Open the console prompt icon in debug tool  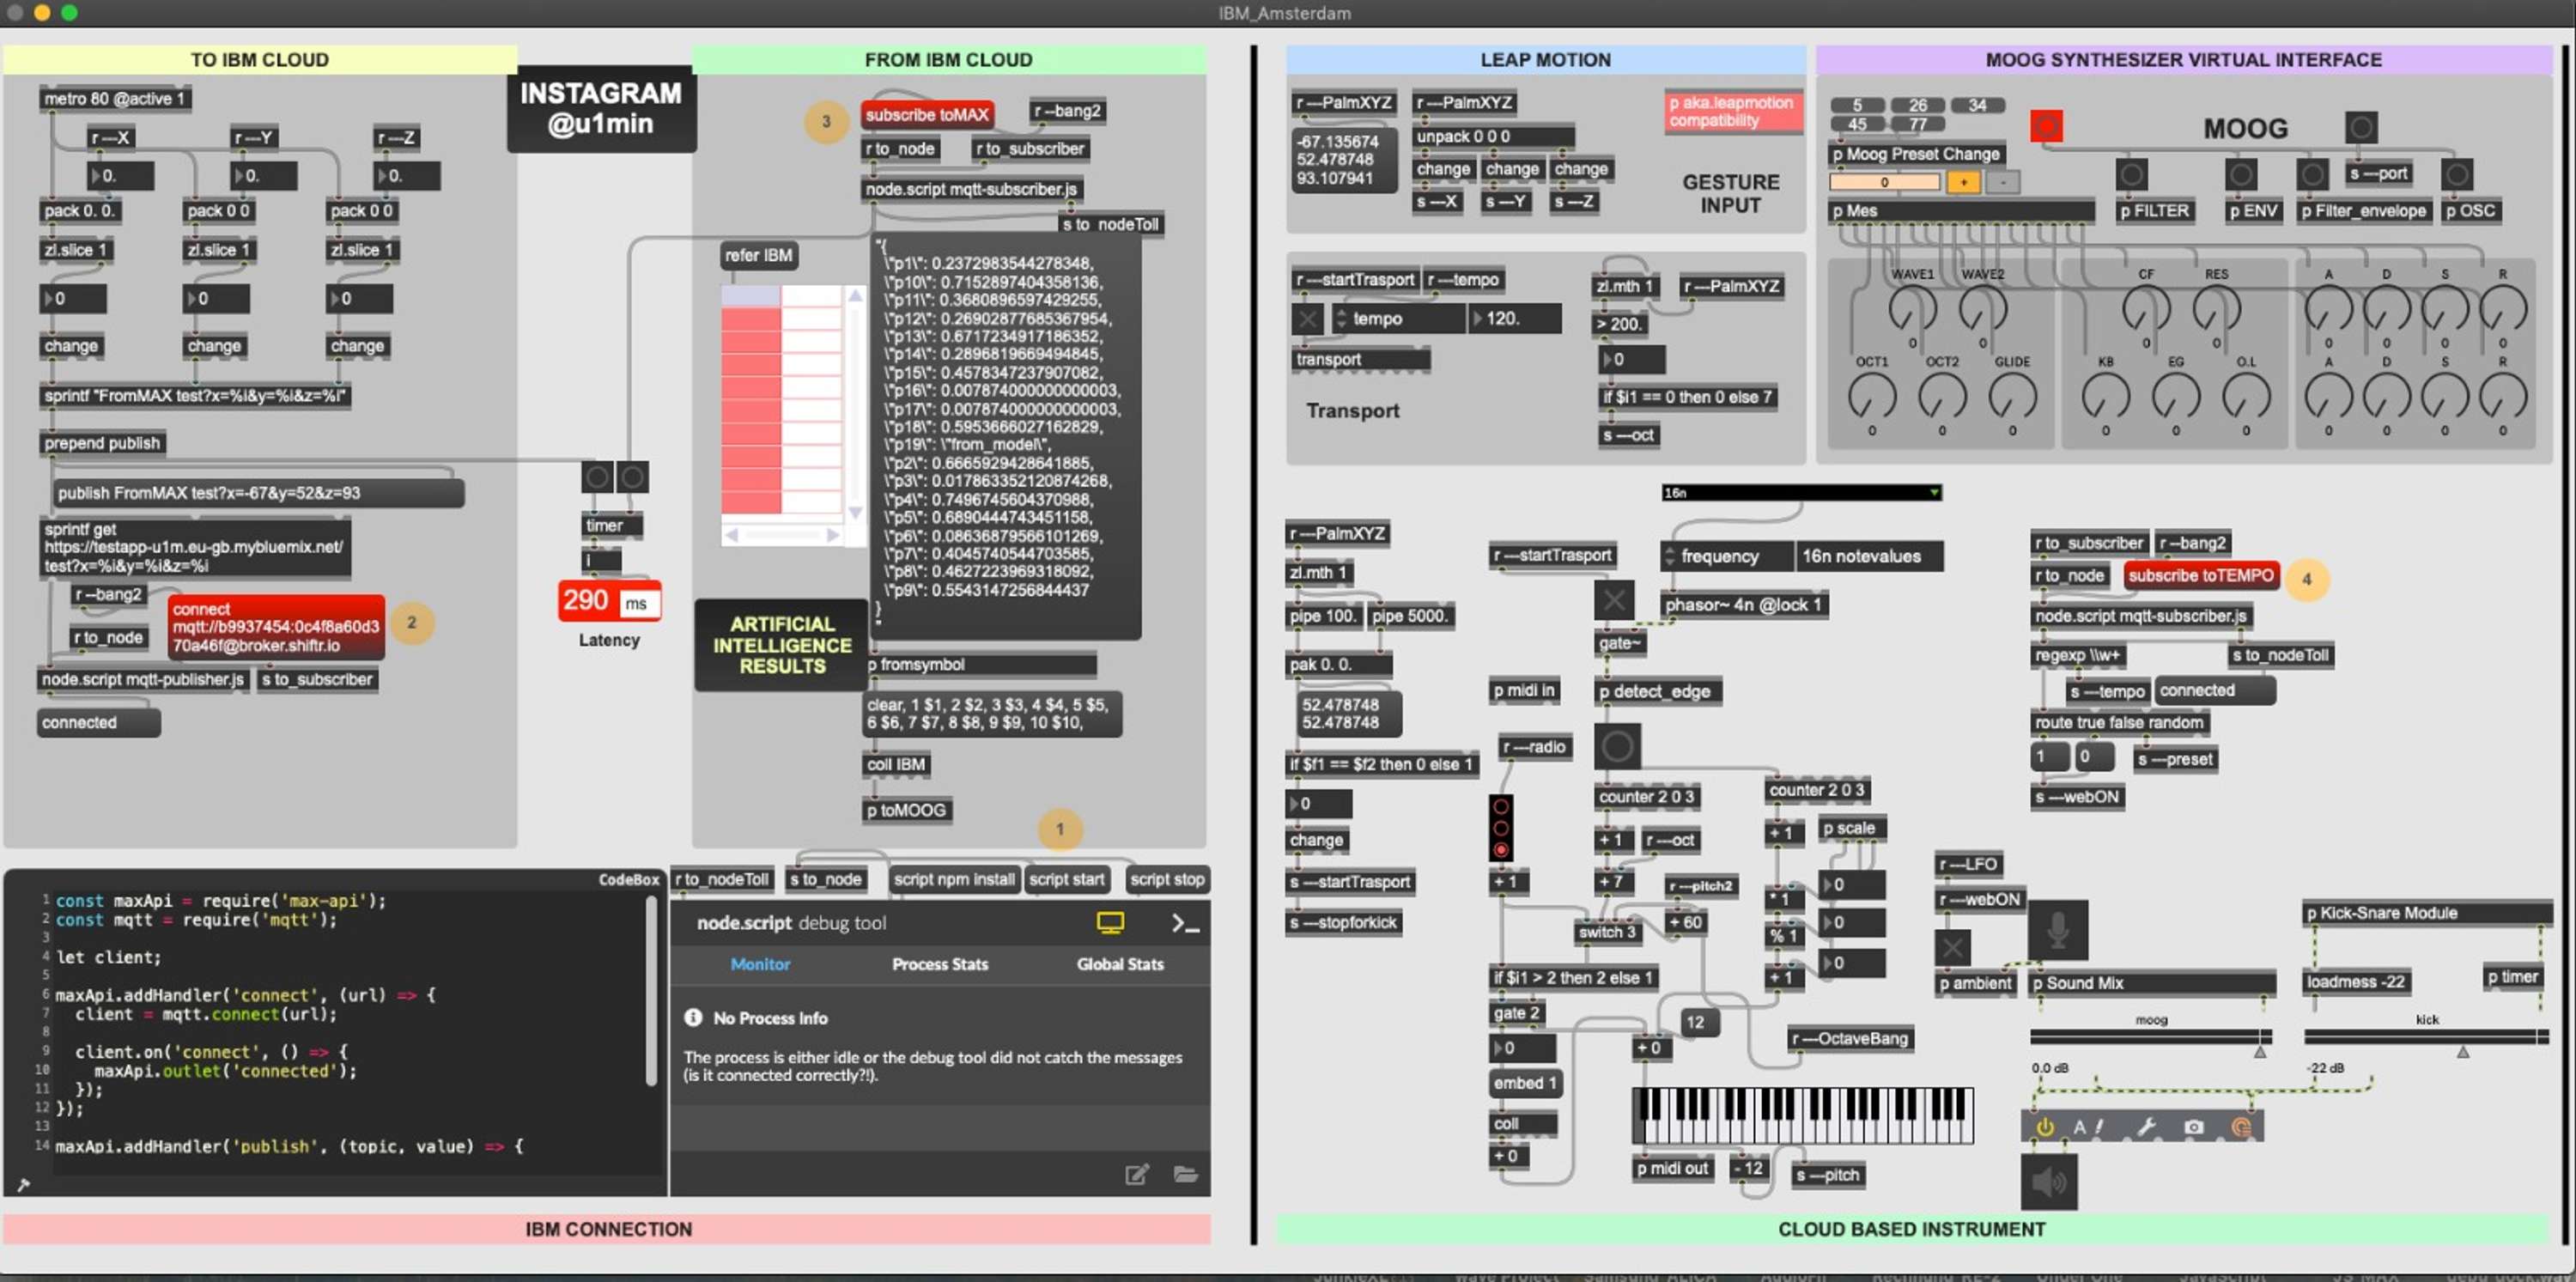tap(1185, 923)
